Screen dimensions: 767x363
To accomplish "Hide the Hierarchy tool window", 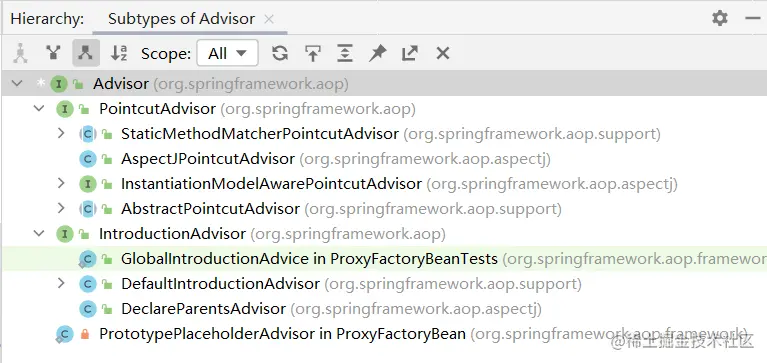I will (753, 19).
